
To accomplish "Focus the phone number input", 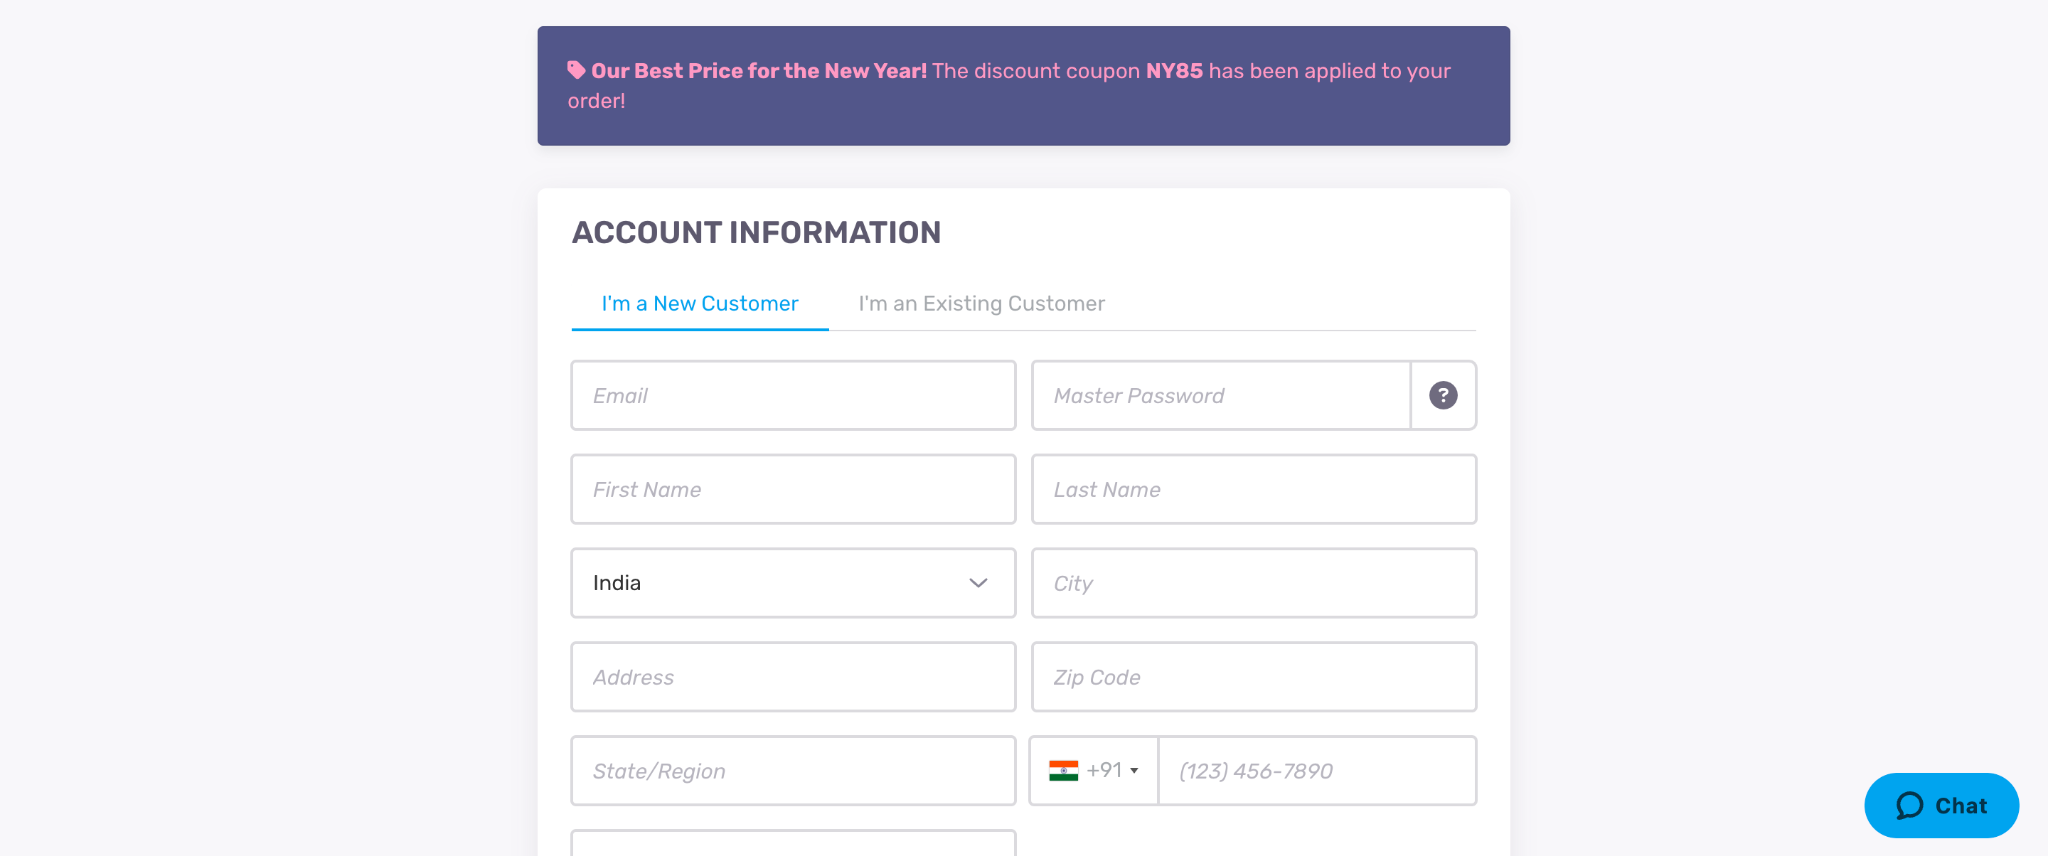I will pyautogui.click(x=1316, y=770).
